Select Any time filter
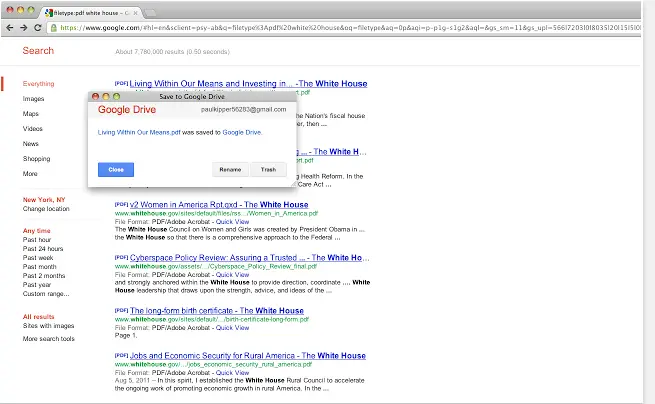Screen dimensions: 655x404 point(36,231)
